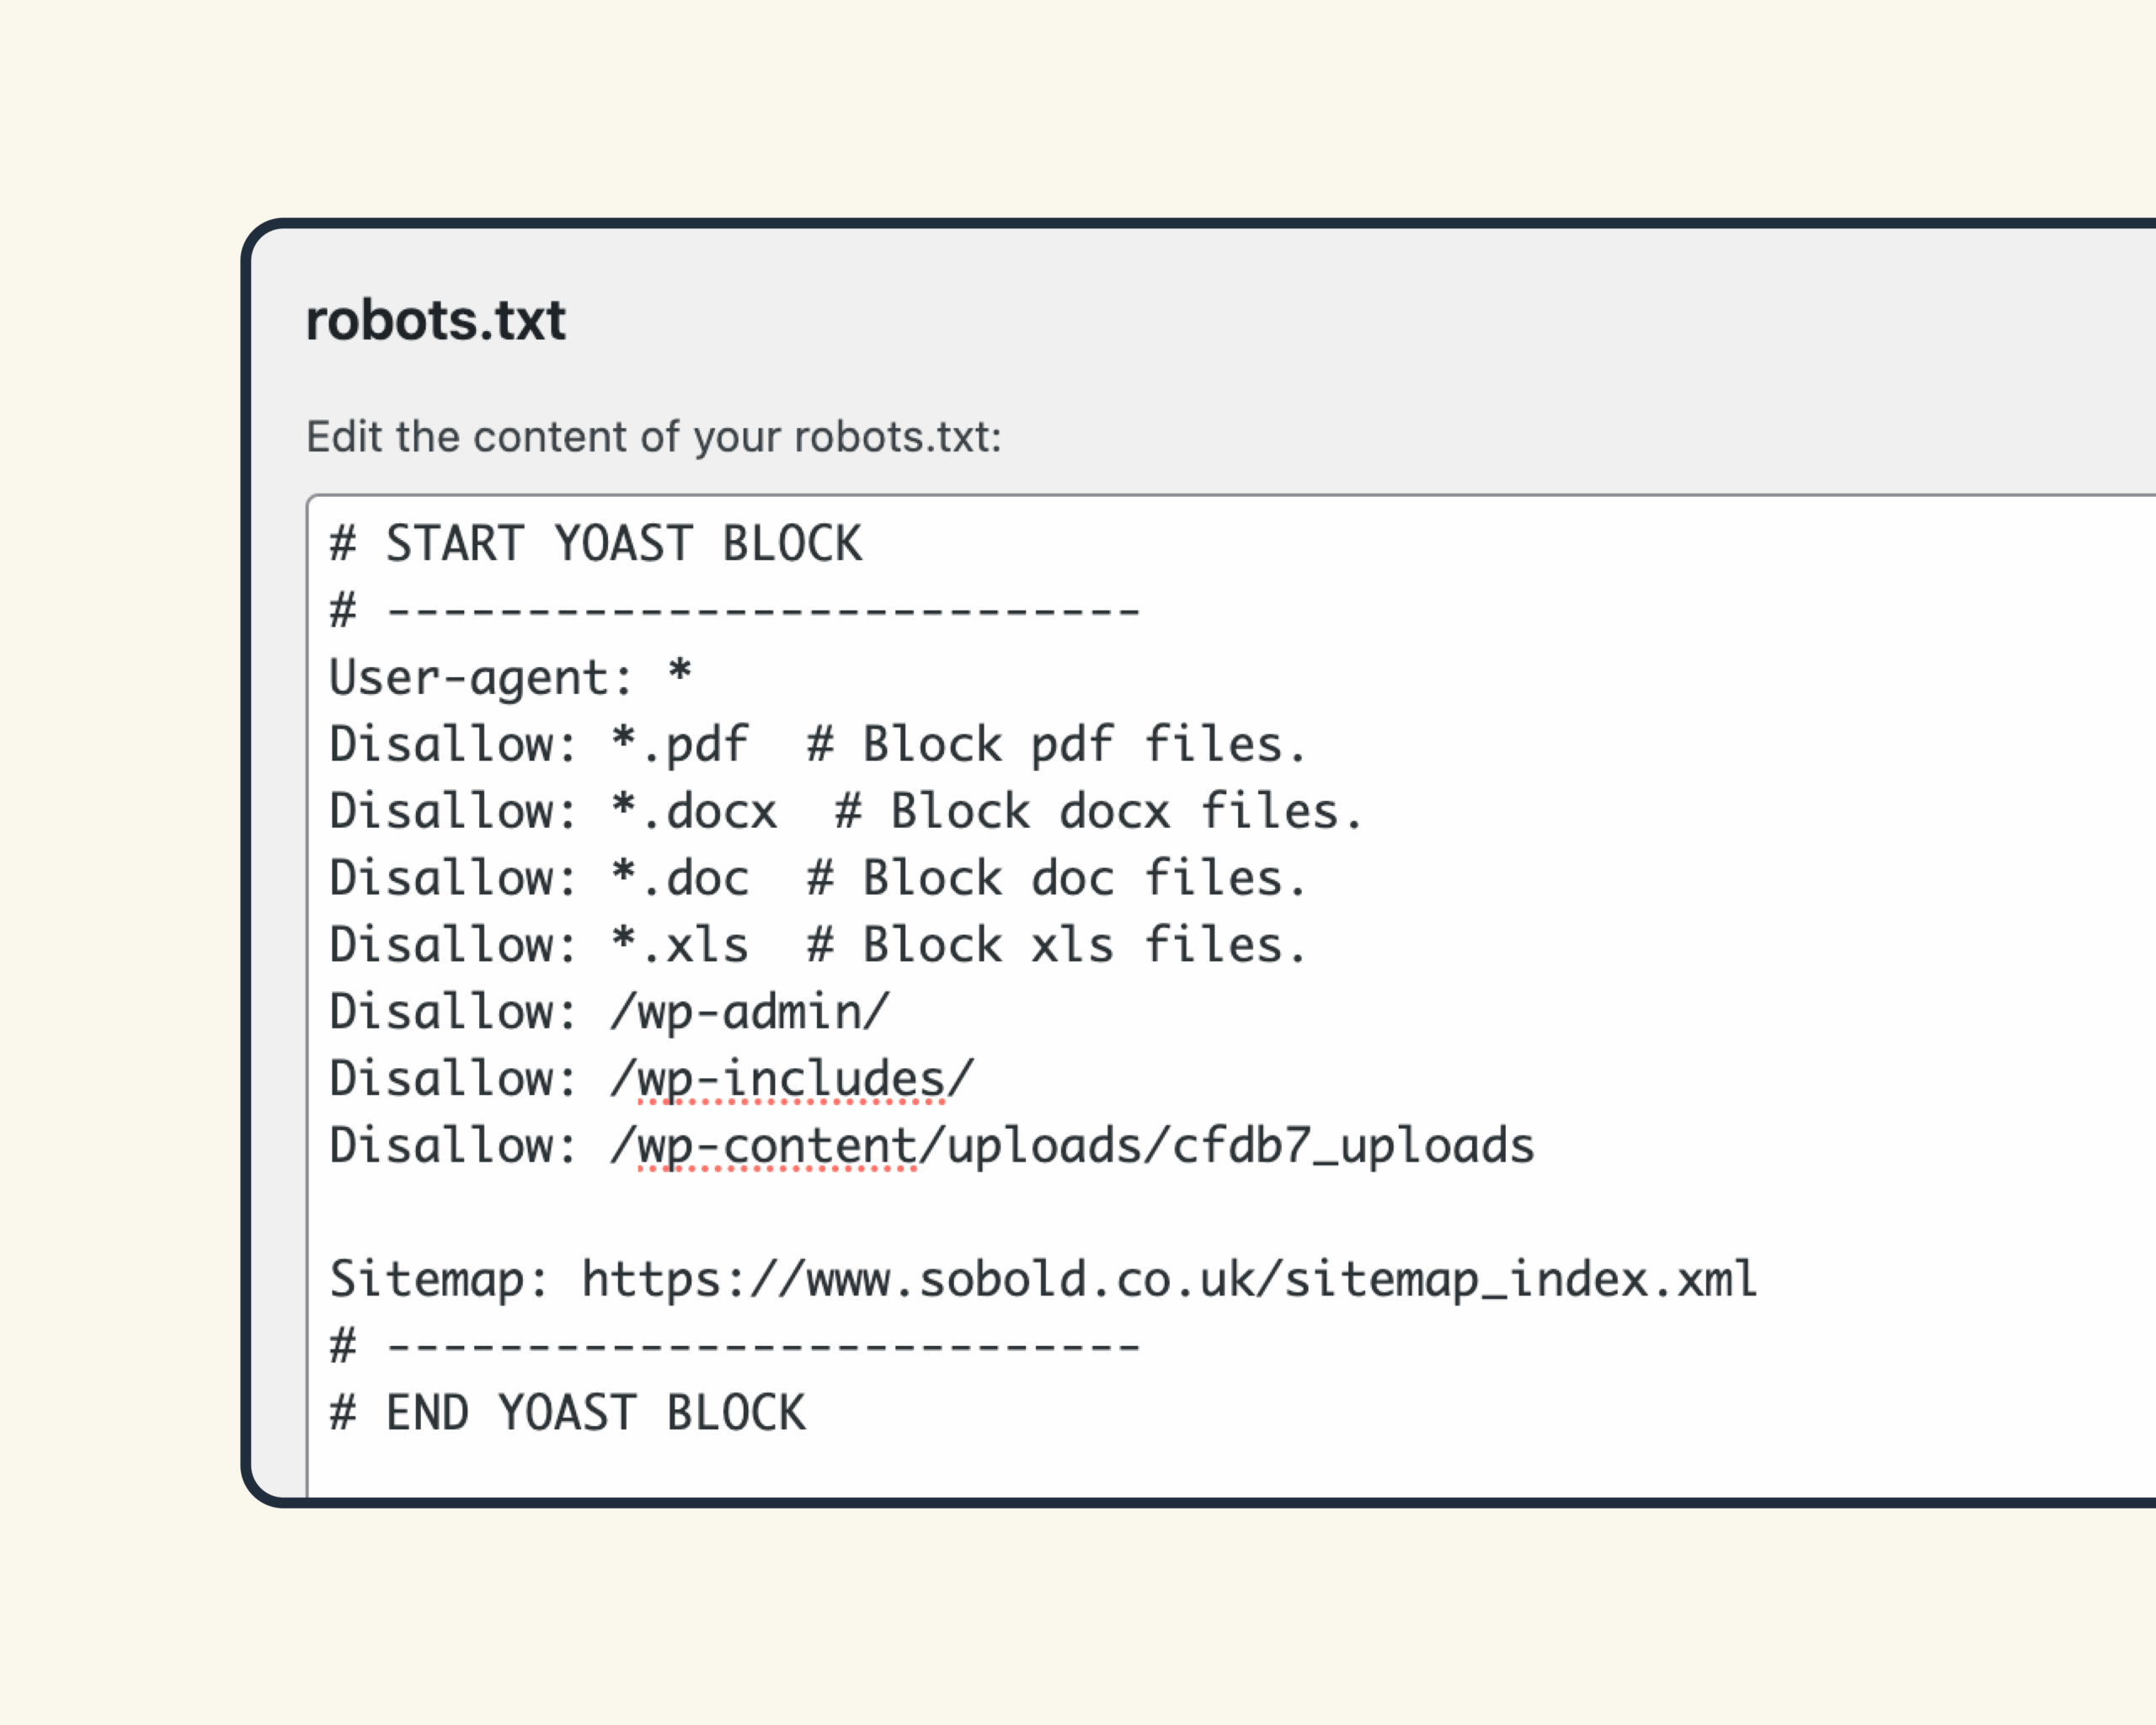Click the 'User-agent: *' line
Viewport: 2156px width, 1725px height.
511,678
